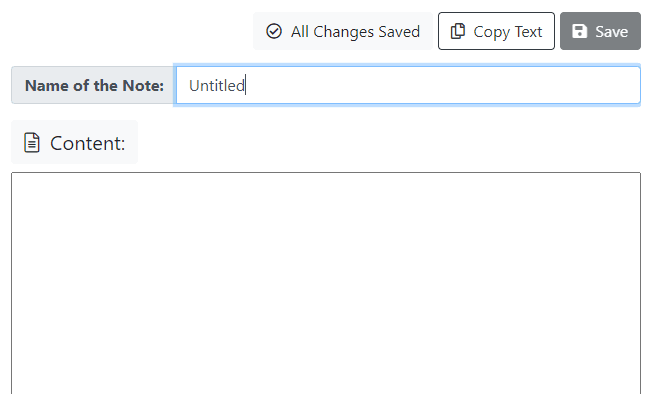Click empty space after 'Untitled' in name field

point(440,86)
